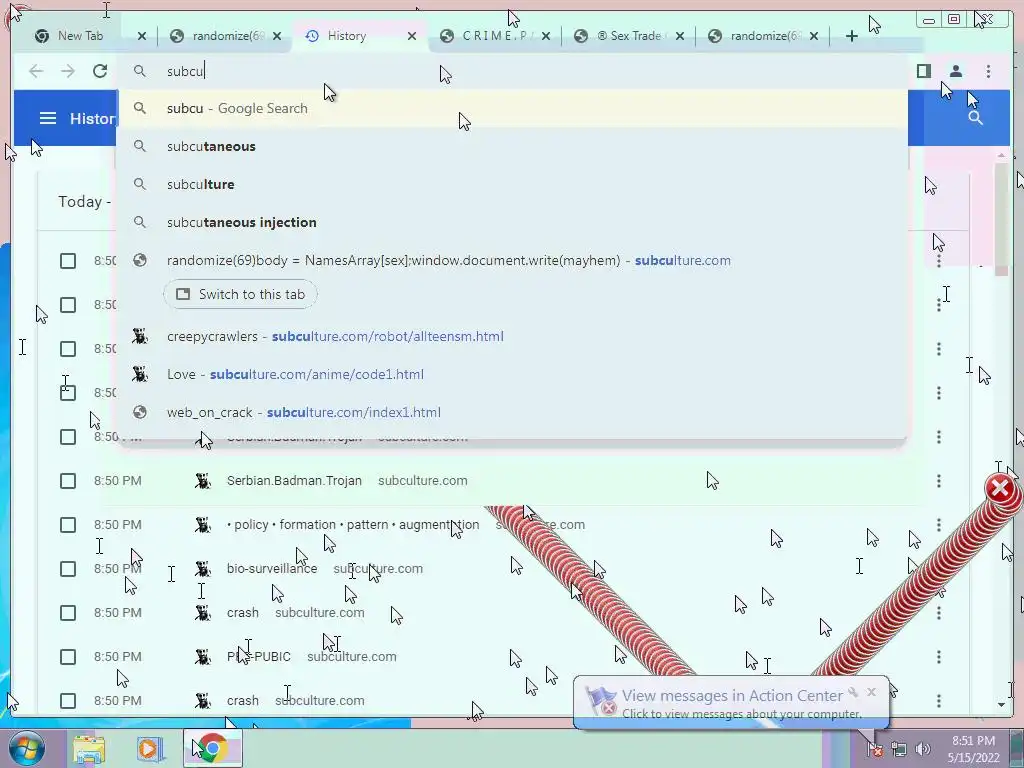
Task: Choose 'subcutaneous injection' suggestion
Action: coord(512,222)
